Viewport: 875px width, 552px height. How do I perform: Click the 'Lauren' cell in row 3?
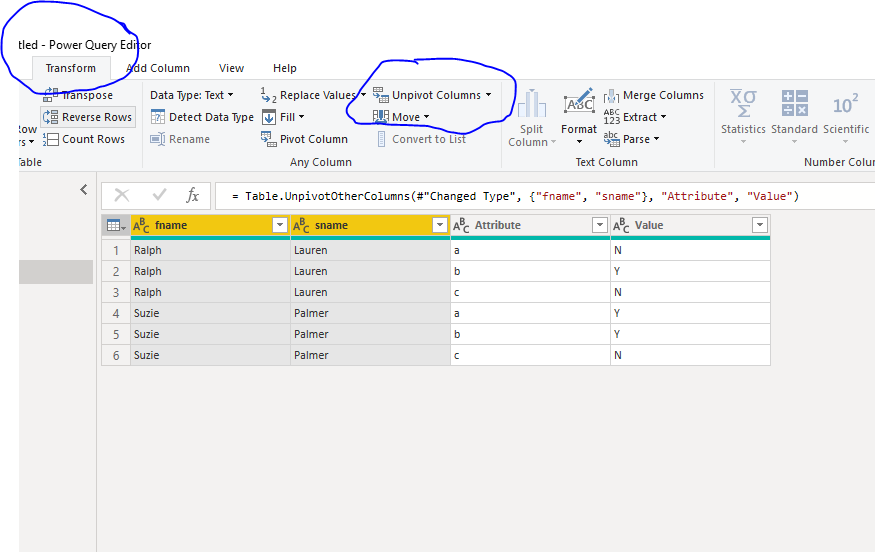pos(371,292)
